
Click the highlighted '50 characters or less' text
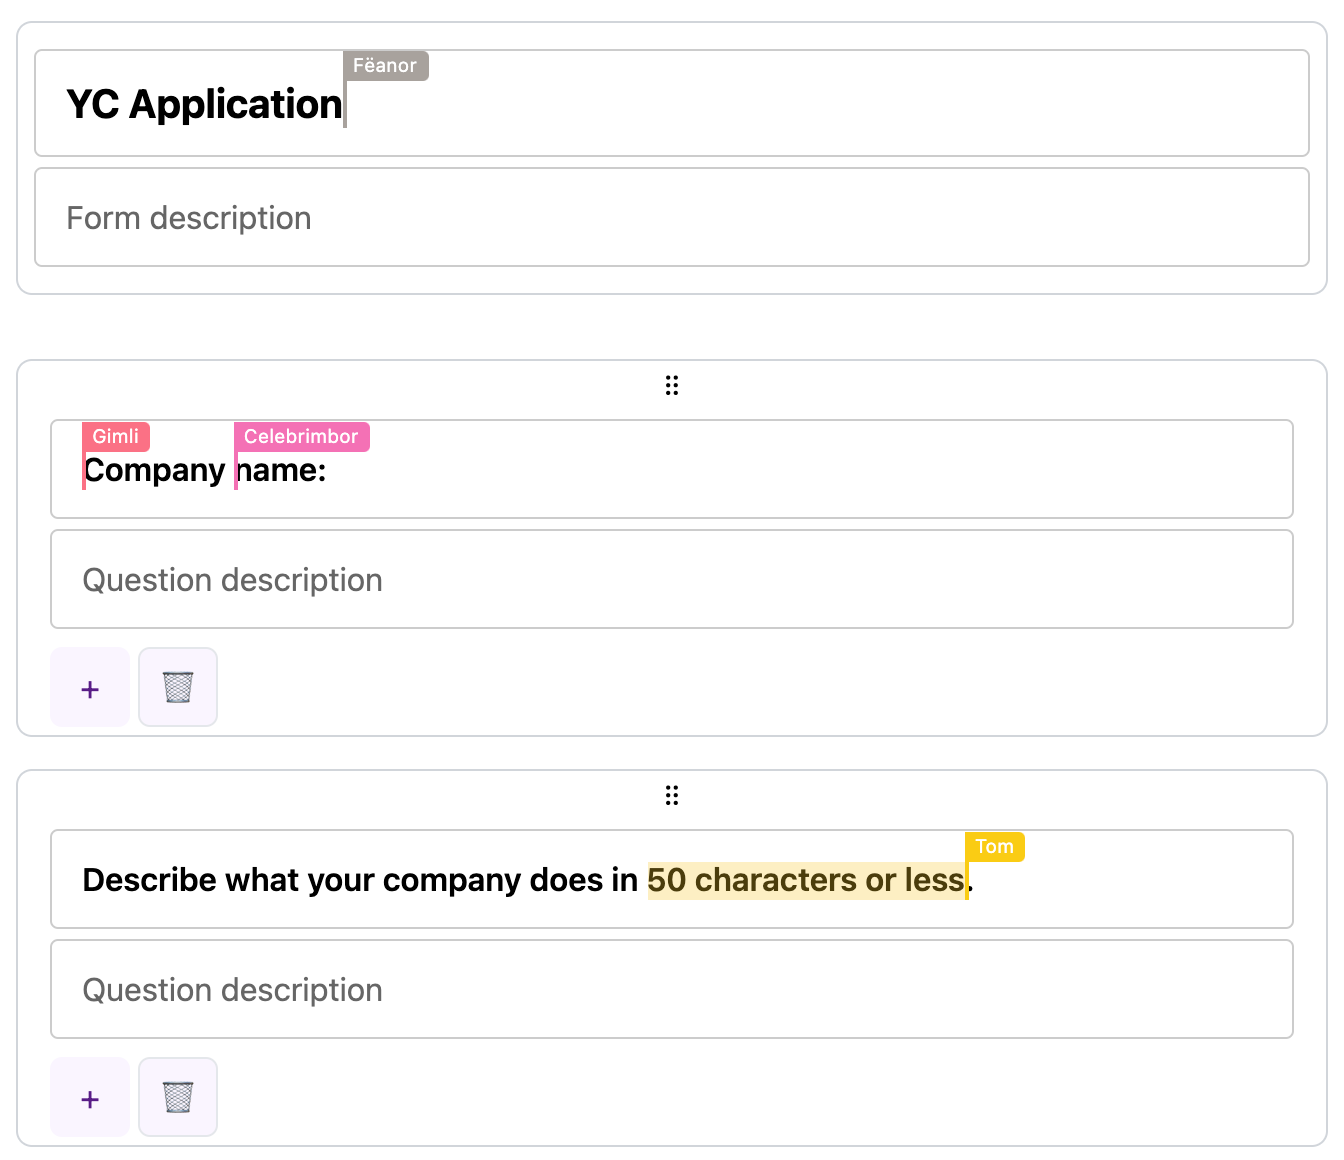coord(806,880)
